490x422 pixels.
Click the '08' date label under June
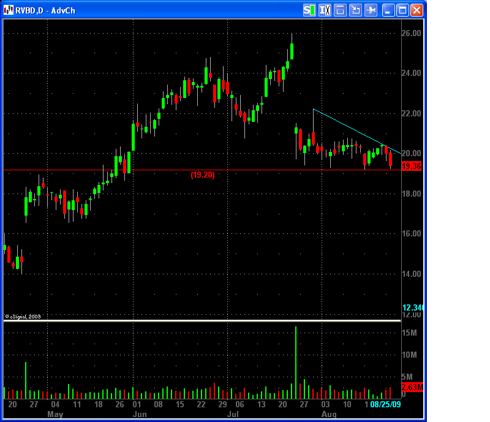pyautogui.click(x=158, y=404)
